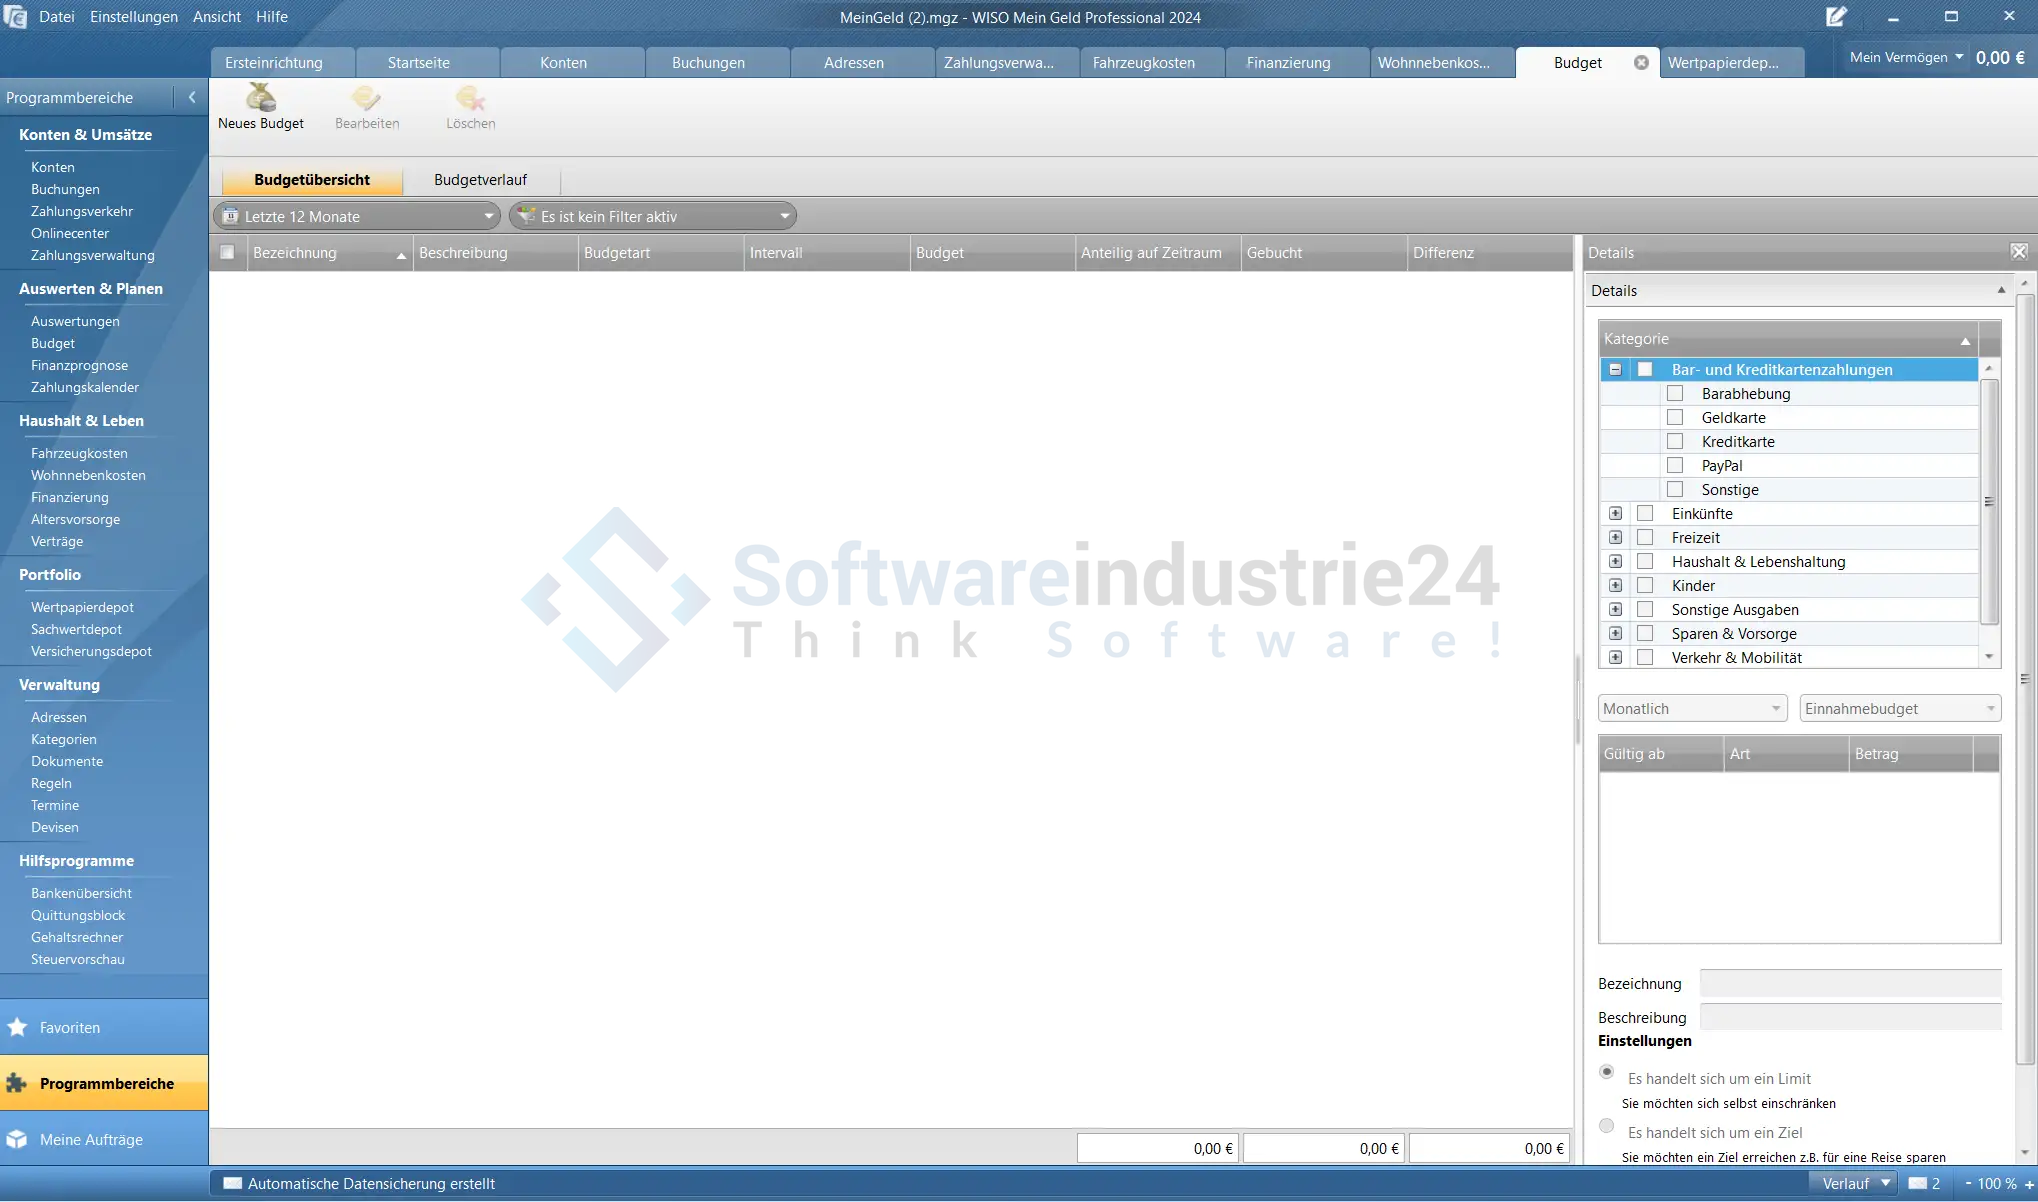Open Finanzprognose in the sidebar
The height and width of the screenshot is (1202, 2038).
79,365
